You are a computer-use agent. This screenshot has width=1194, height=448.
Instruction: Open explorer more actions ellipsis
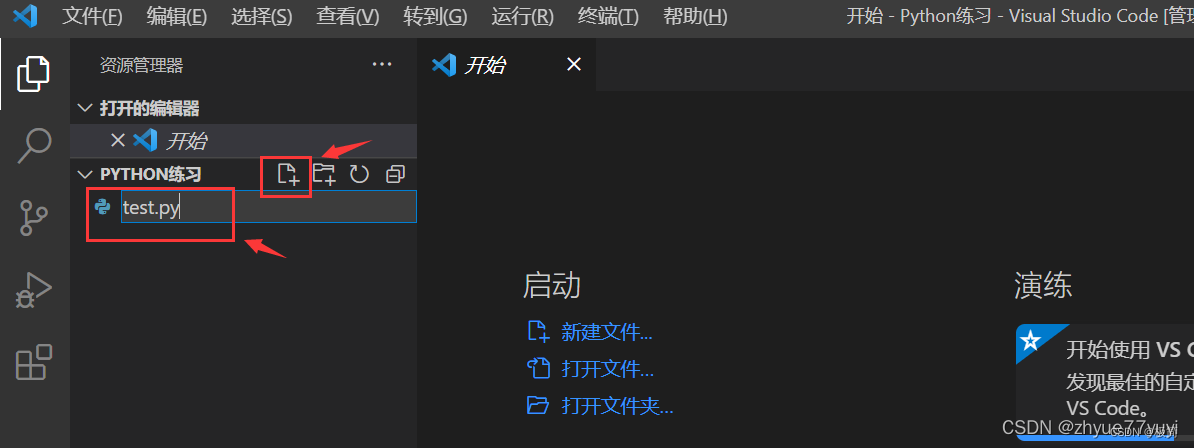pyautogui.click(x=382, y=65)
